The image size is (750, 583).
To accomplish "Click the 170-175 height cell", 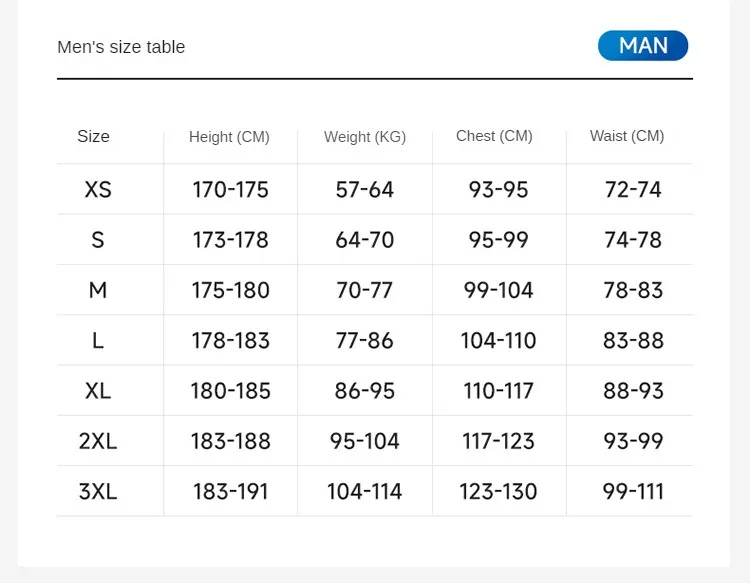I will coord(231,190).
